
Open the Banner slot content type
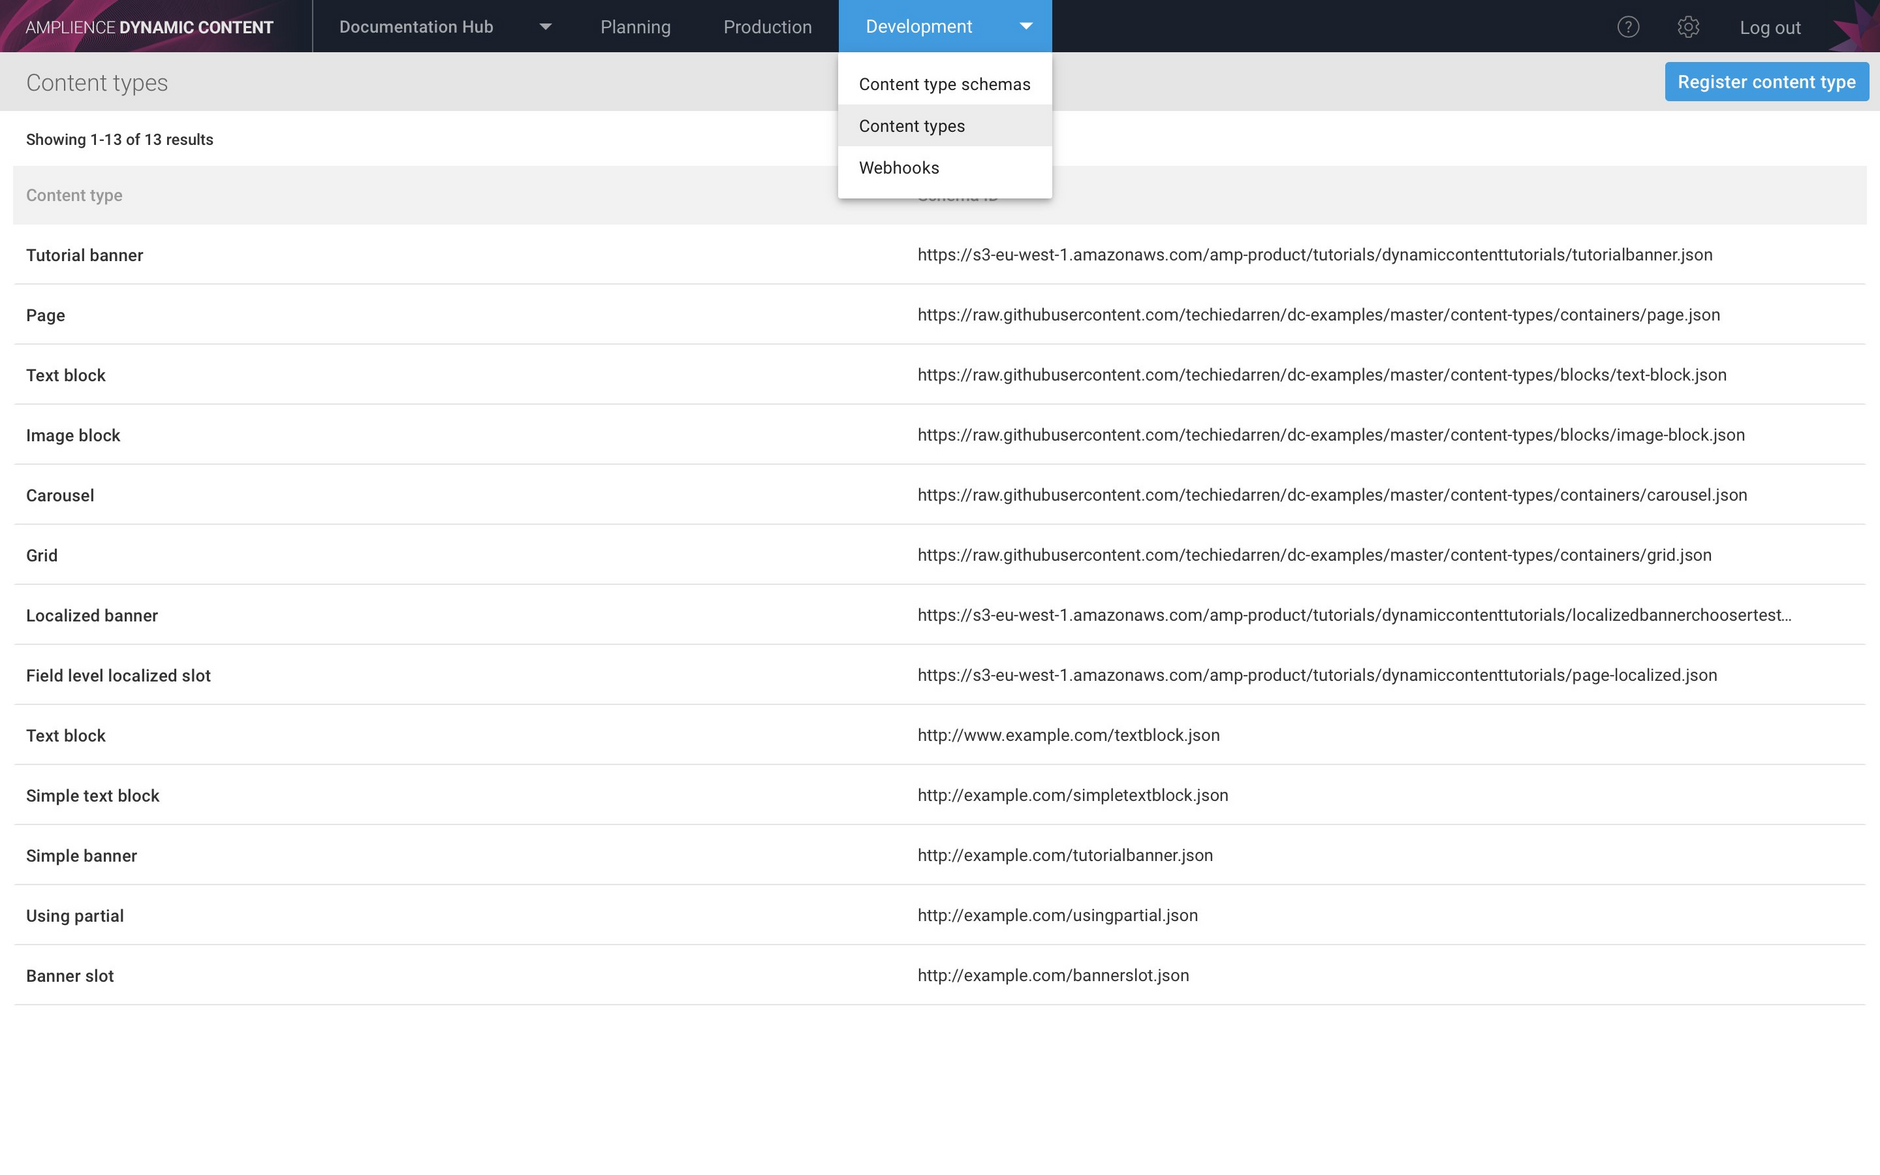pyautogui.click(x=69, y=975)
